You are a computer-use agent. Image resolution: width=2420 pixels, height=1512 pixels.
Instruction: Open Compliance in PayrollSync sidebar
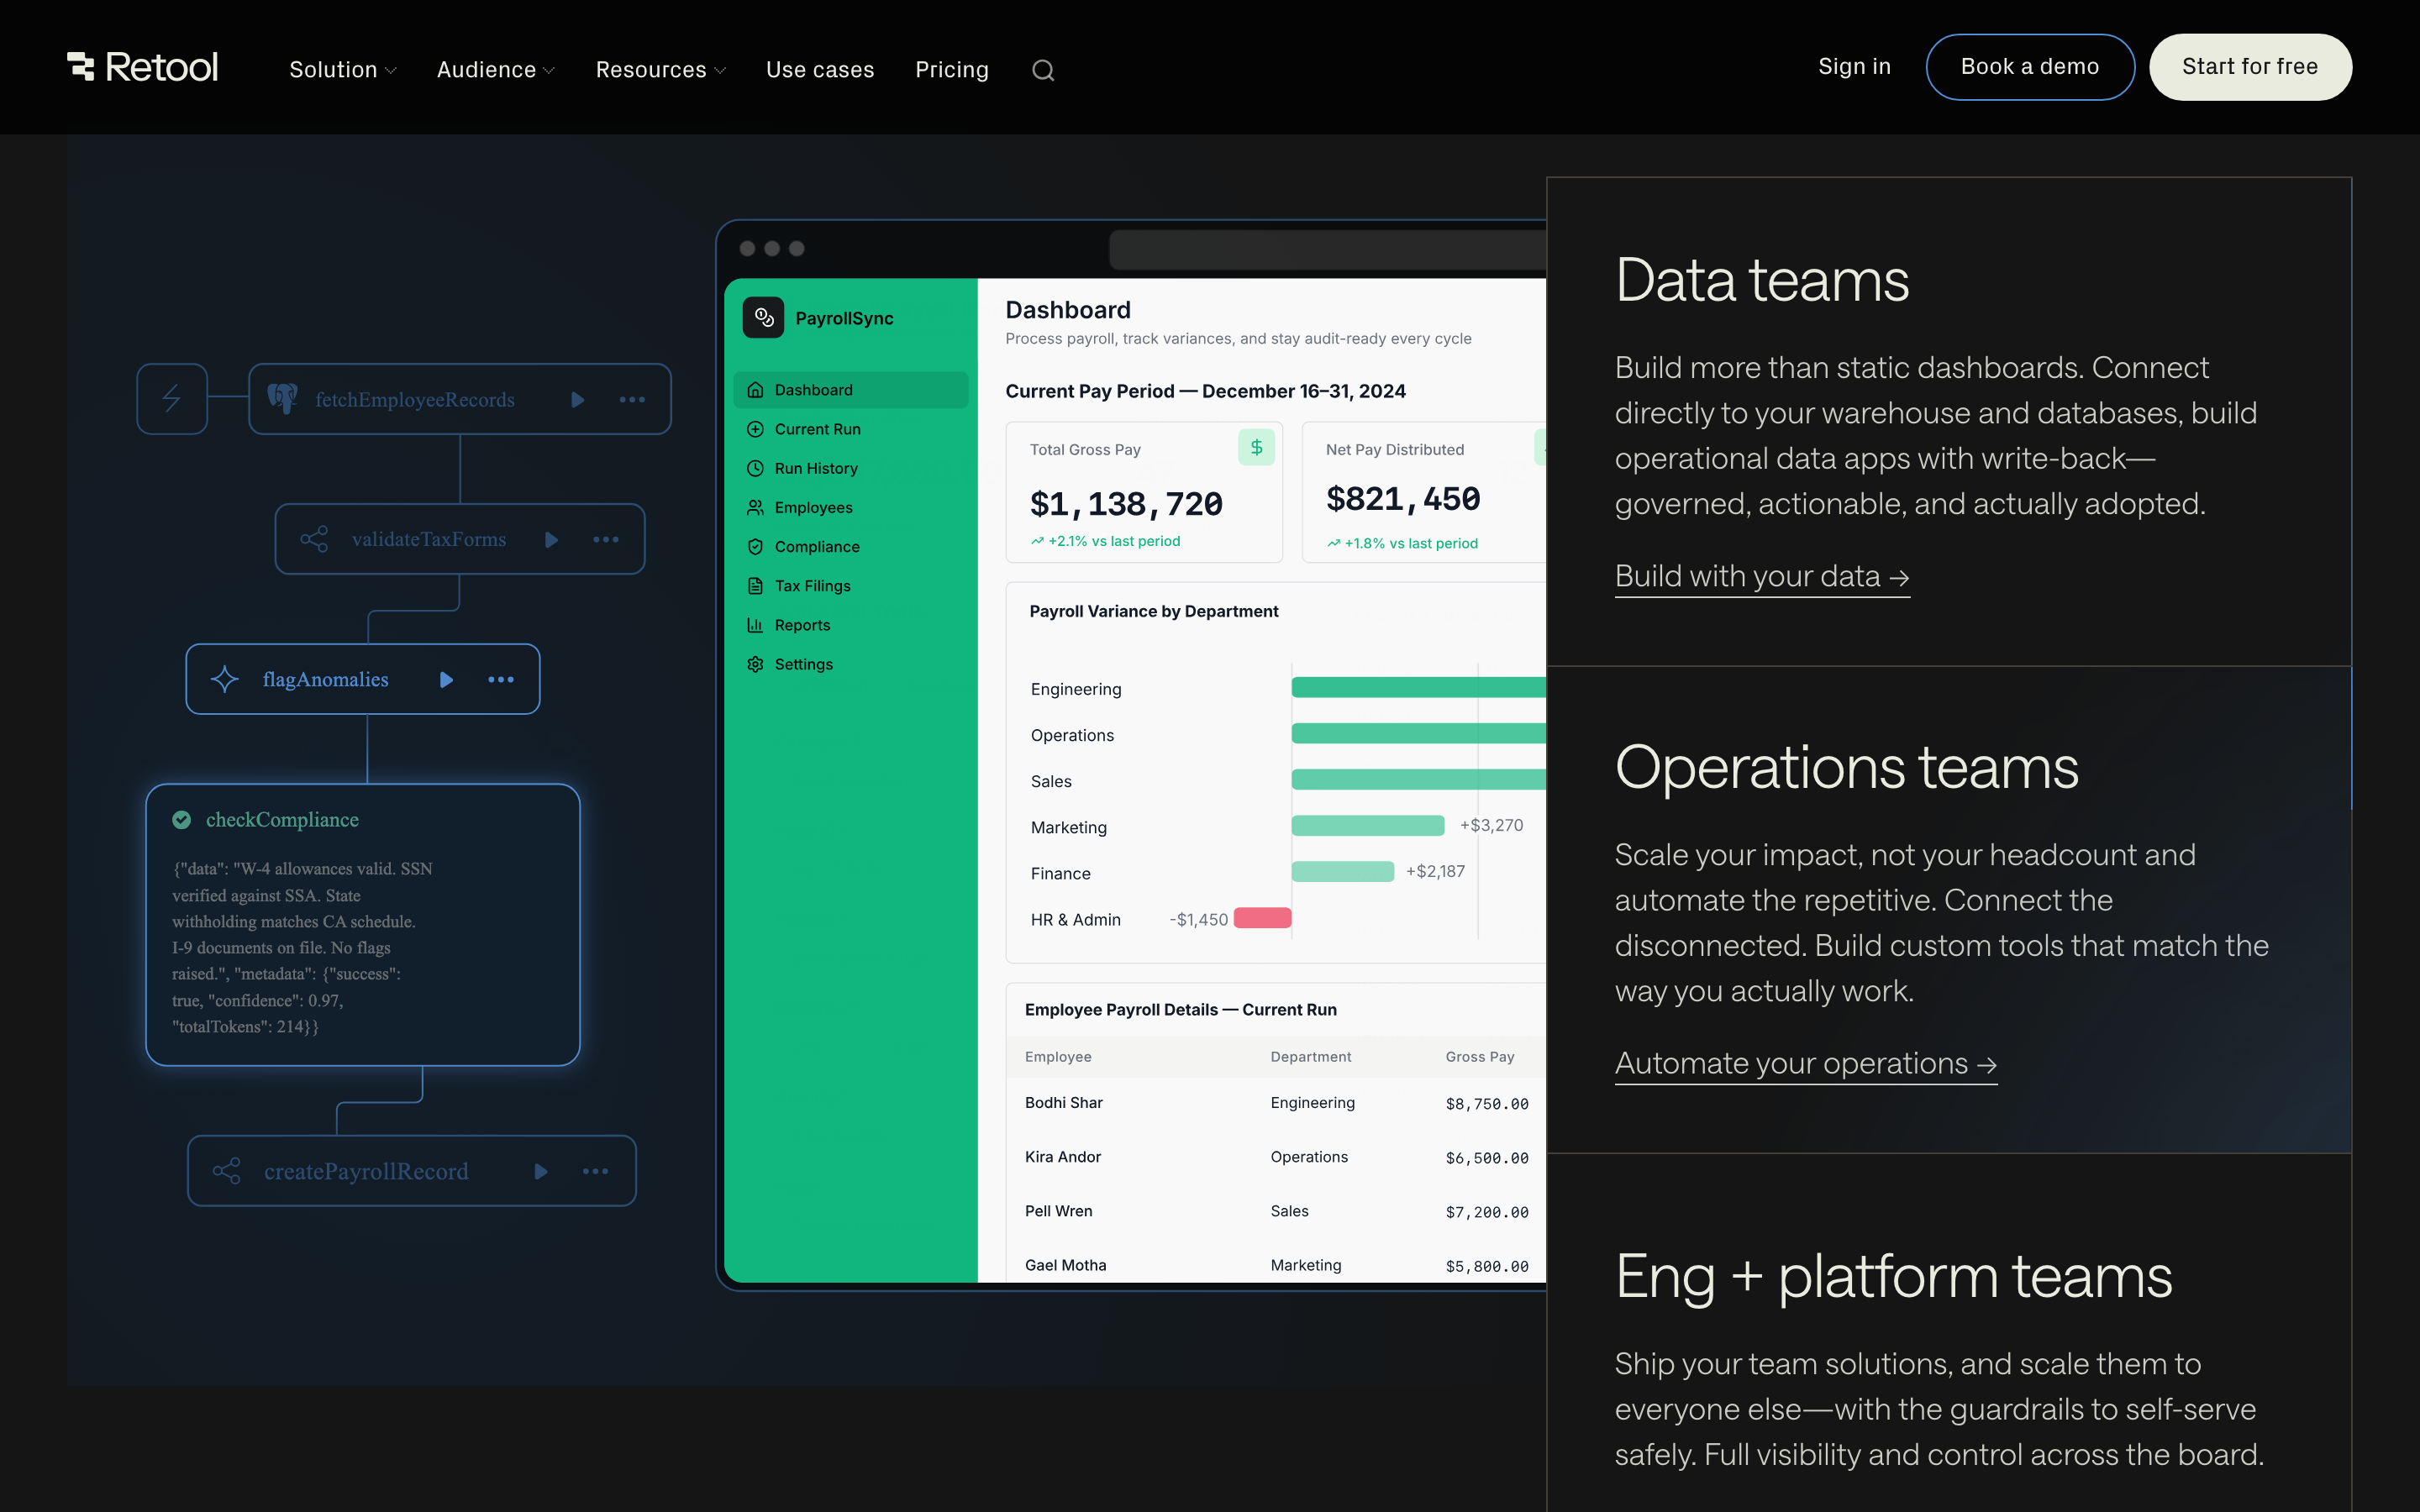click(851, 546)
